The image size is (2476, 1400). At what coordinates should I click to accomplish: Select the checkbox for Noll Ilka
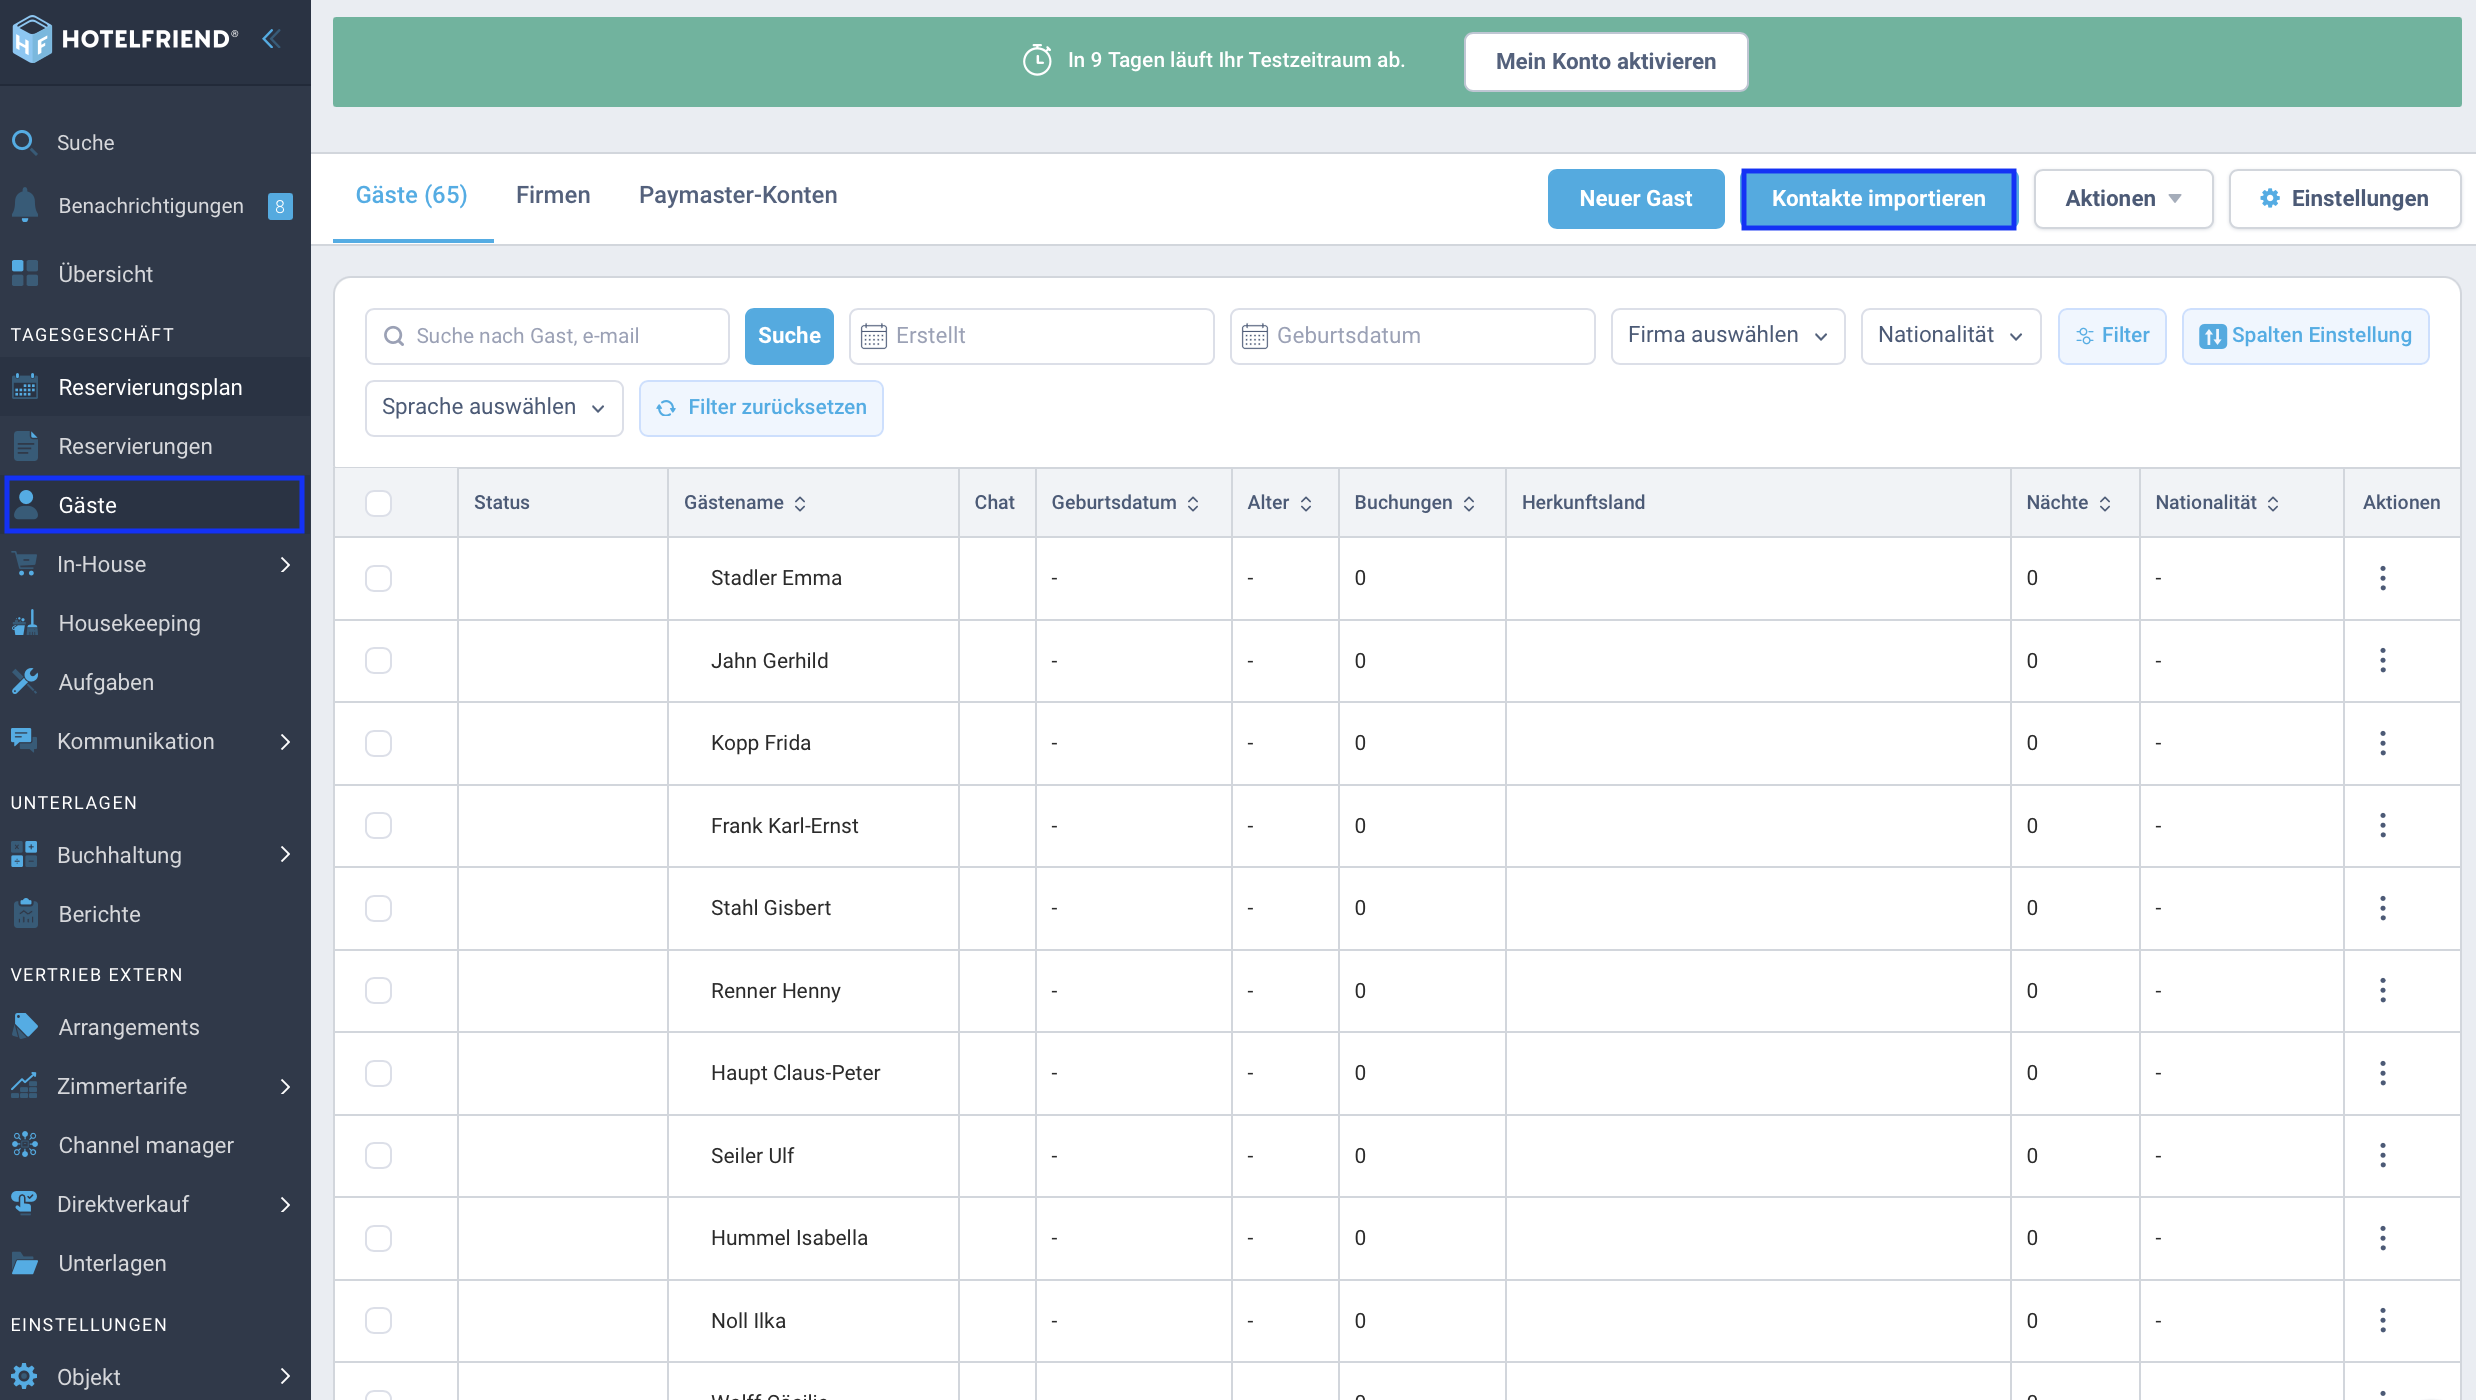(378, 1320)
